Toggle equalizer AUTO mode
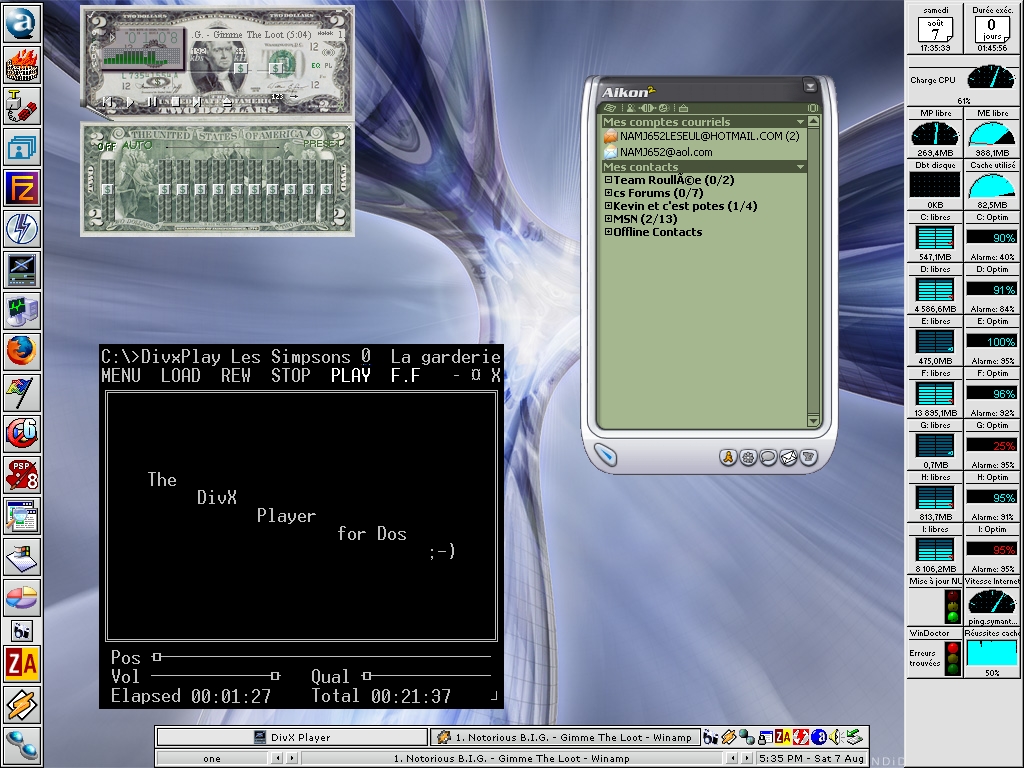1024x768 pixels. point(136,145)
